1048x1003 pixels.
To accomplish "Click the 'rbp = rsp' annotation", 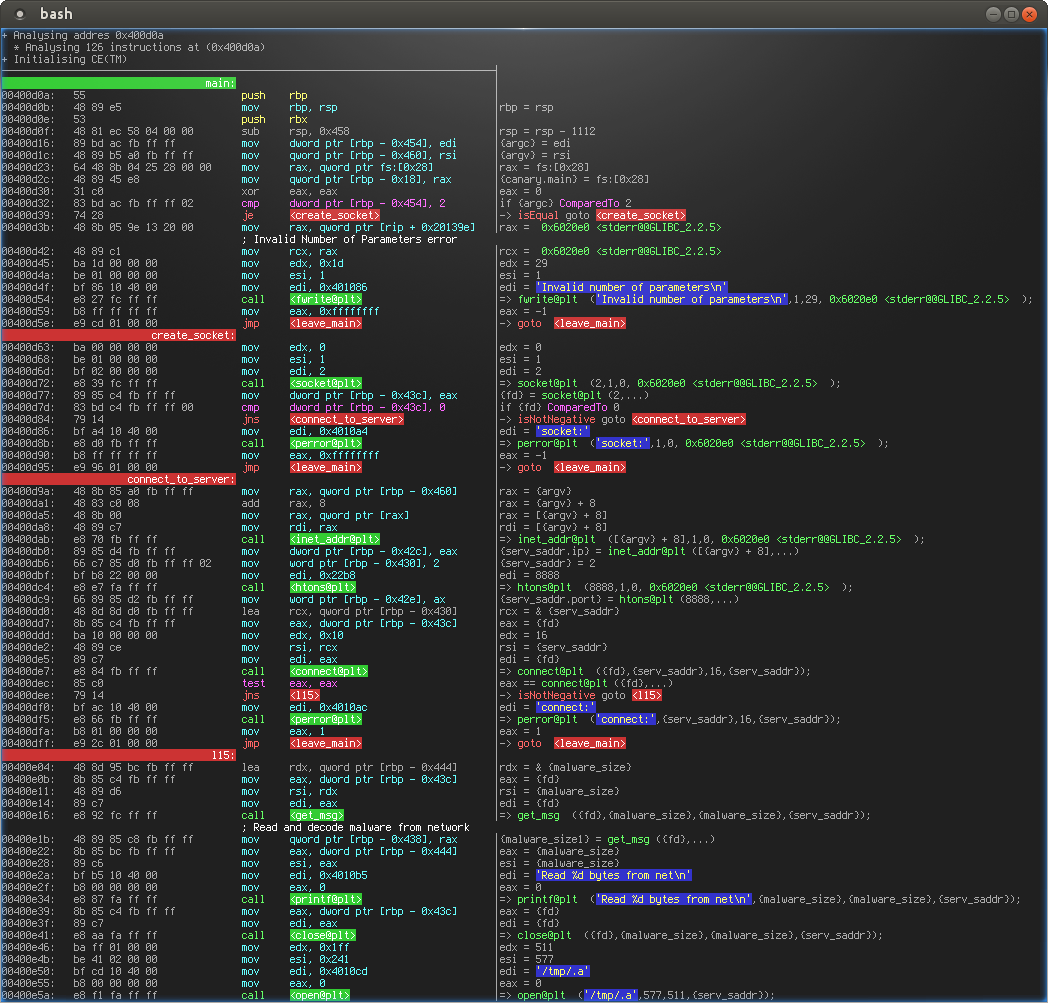I will click(x=526, y=108).
